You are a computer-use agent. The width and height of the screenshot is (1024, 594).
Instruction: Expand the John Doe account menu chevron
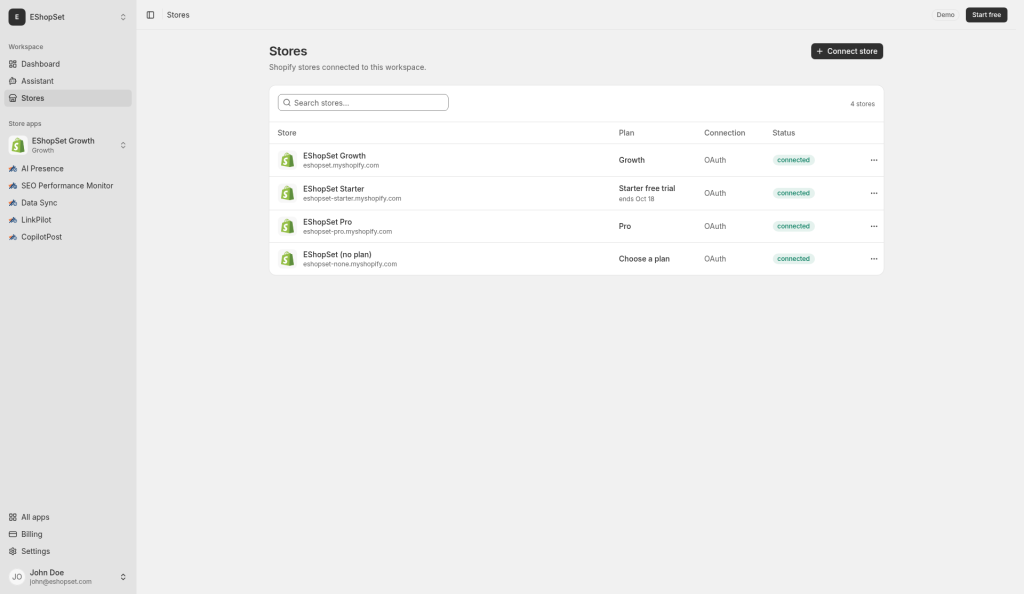[123, 576]
